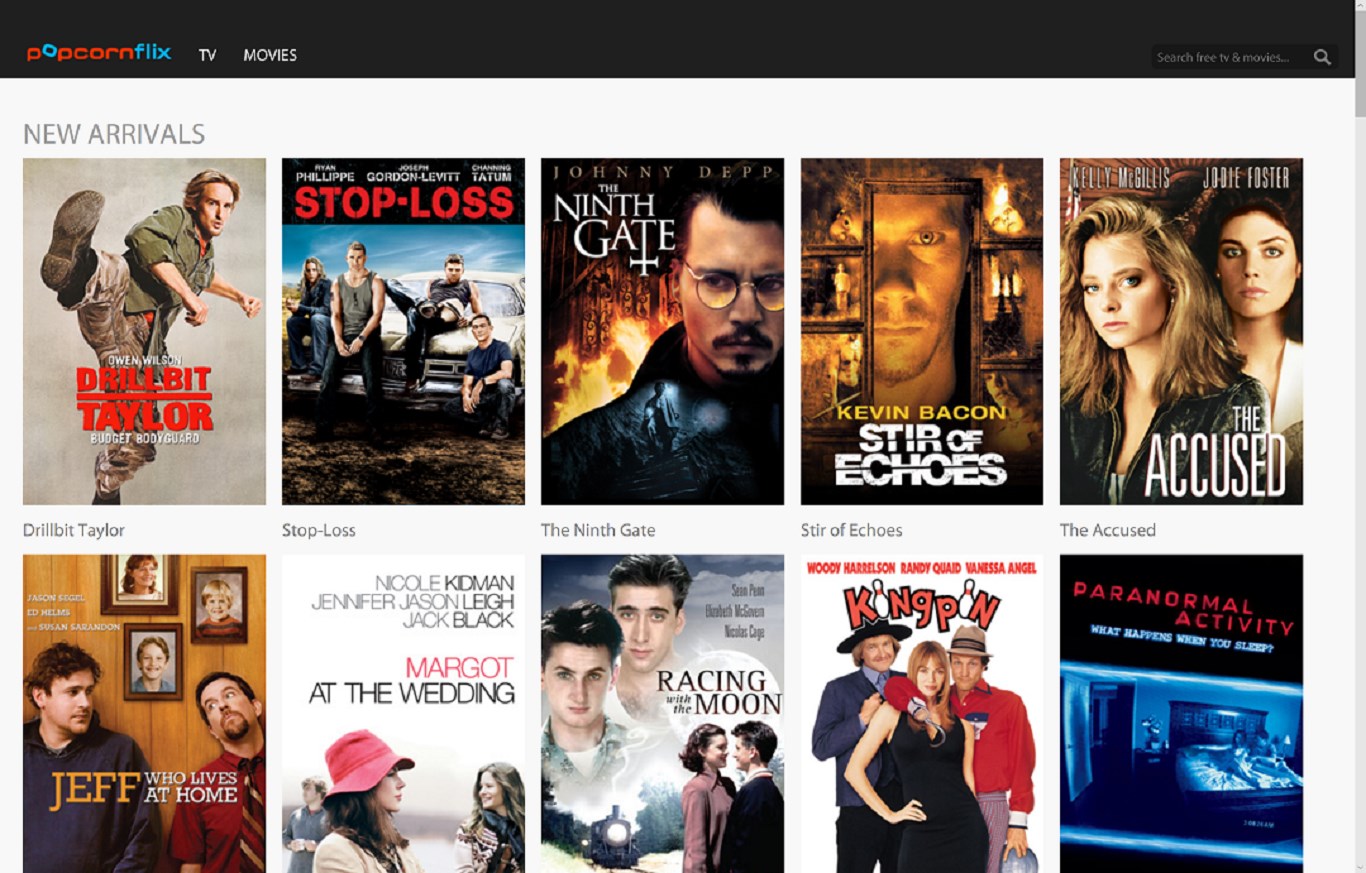This screenshot has height=873, width=1366.
Task: Click the NEW ARRIVALS heading
Action: (114, 134)
